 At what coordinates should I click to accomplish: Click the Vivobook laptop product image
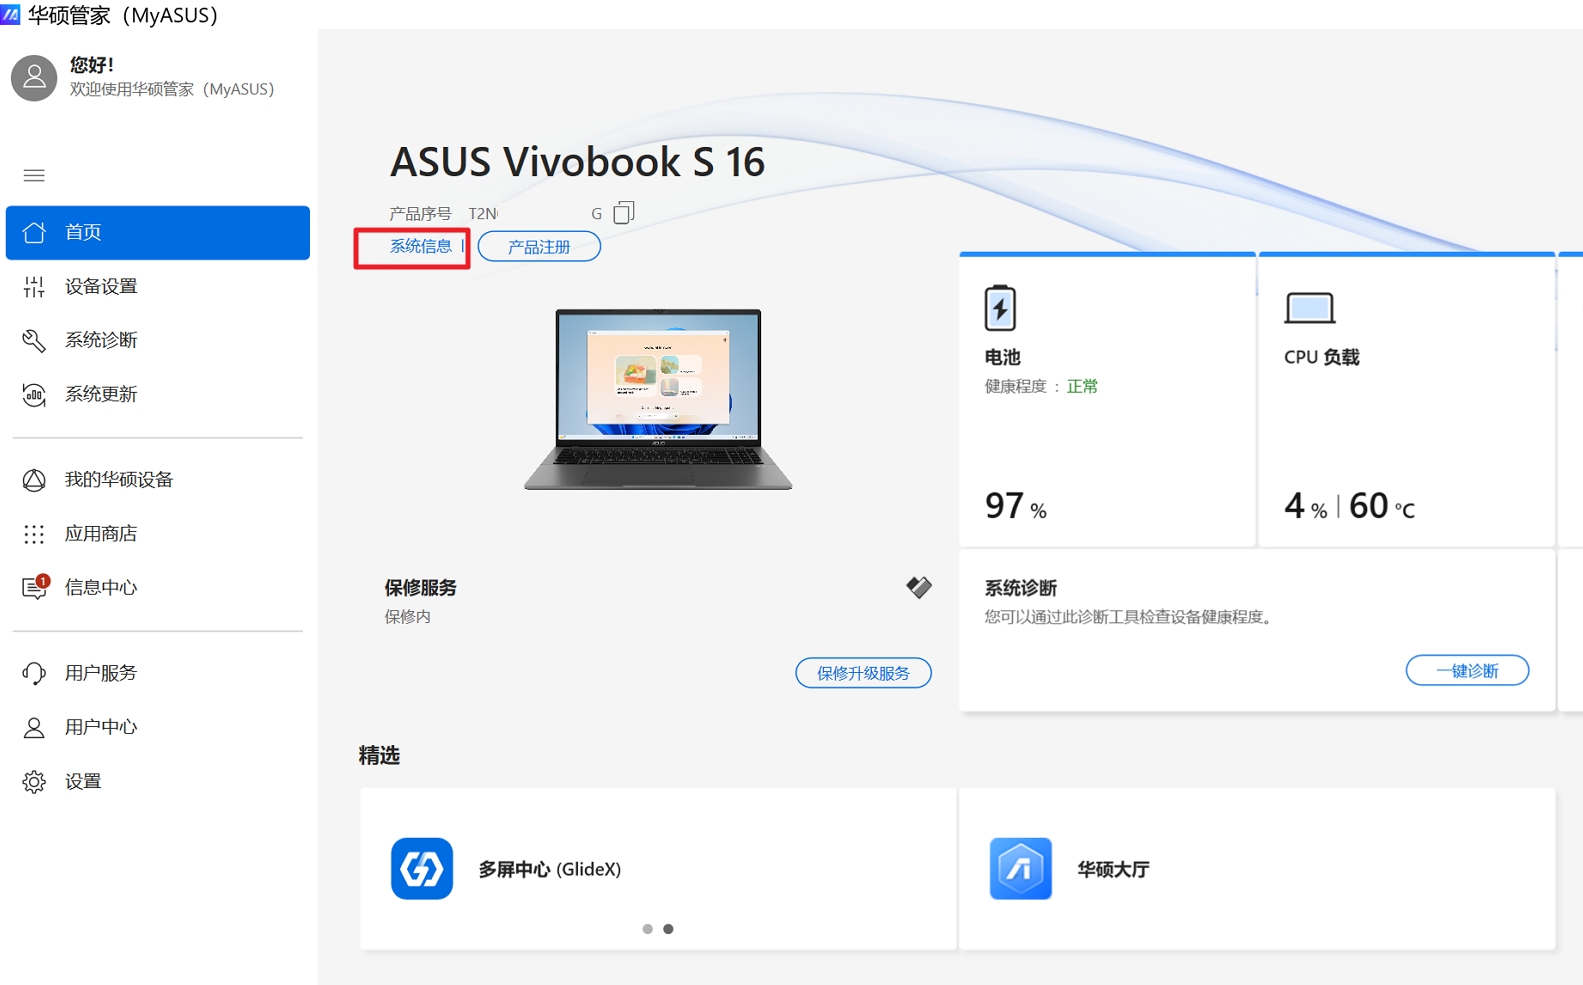[658, 399]
